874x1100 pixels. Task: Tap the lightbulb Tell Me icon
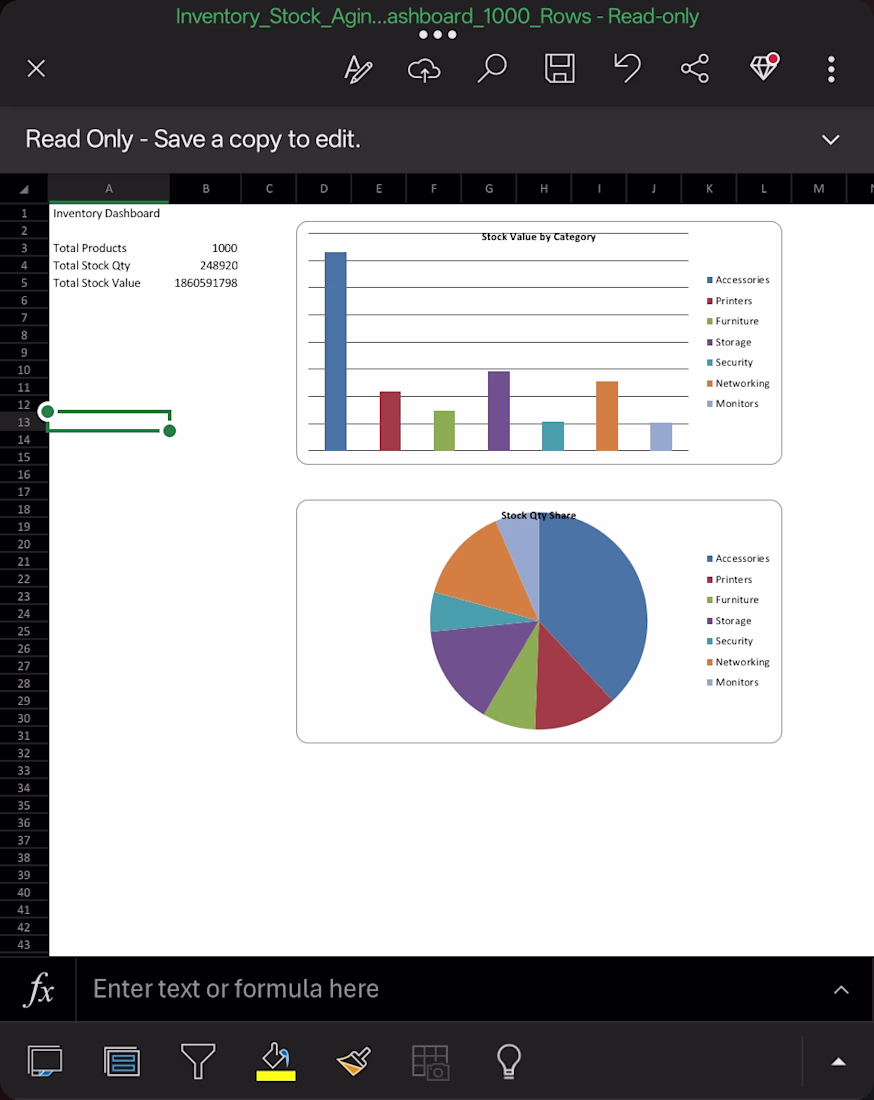(509, 1061)
